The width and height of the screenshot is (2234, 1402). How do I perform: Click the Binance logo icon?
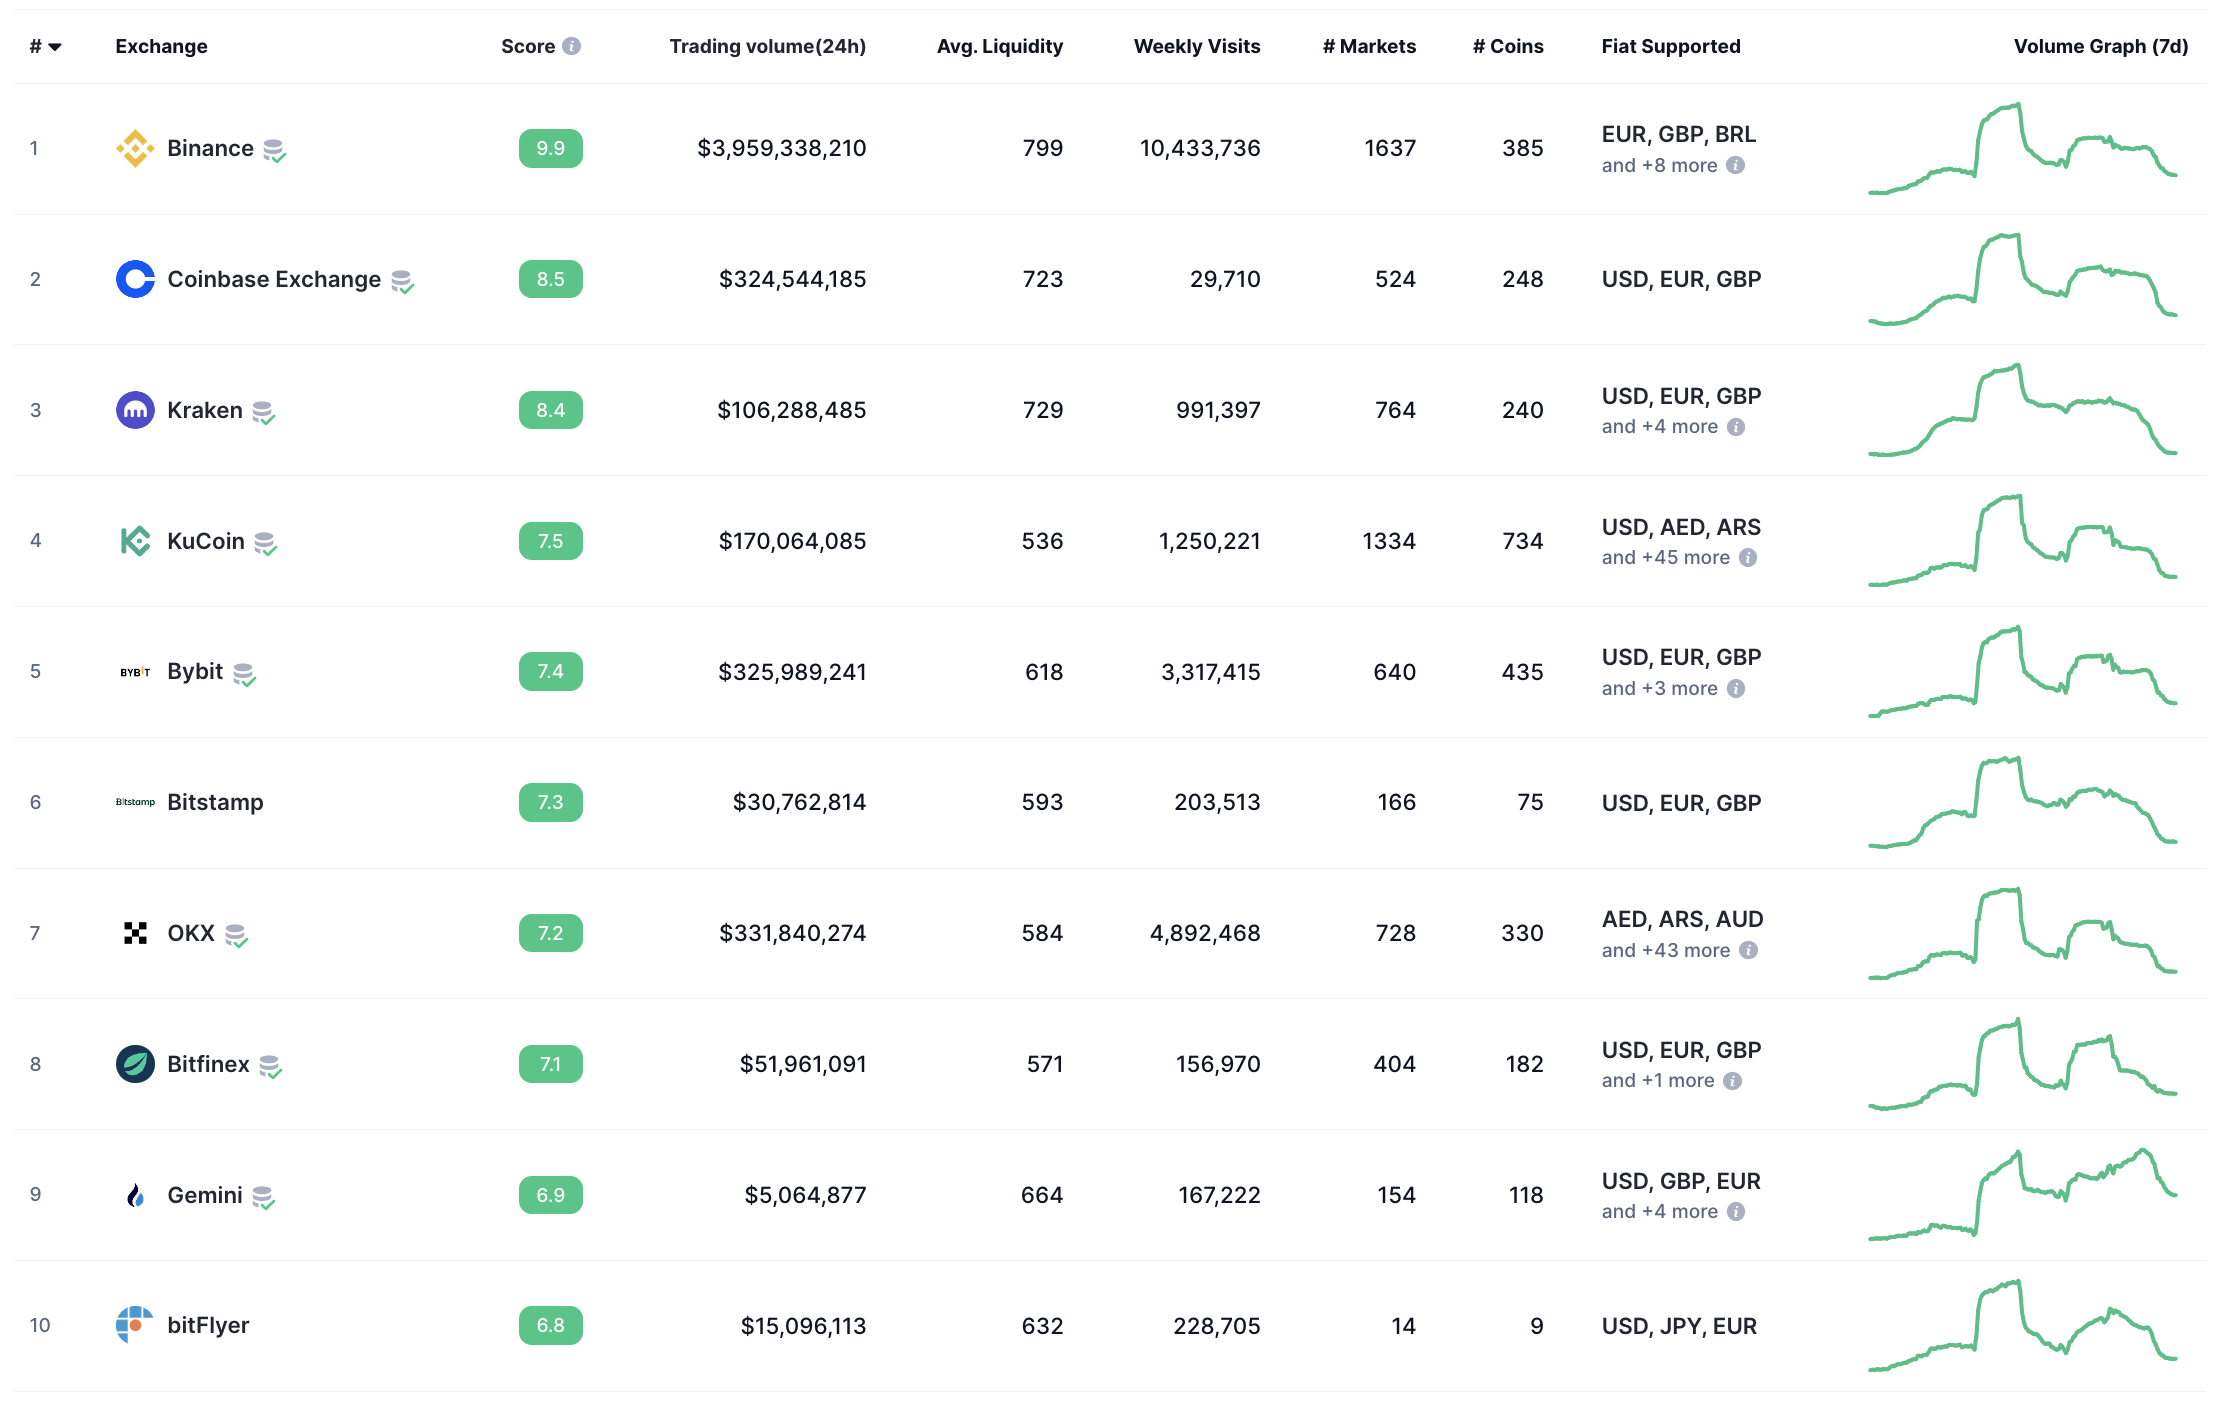(135, 148)
